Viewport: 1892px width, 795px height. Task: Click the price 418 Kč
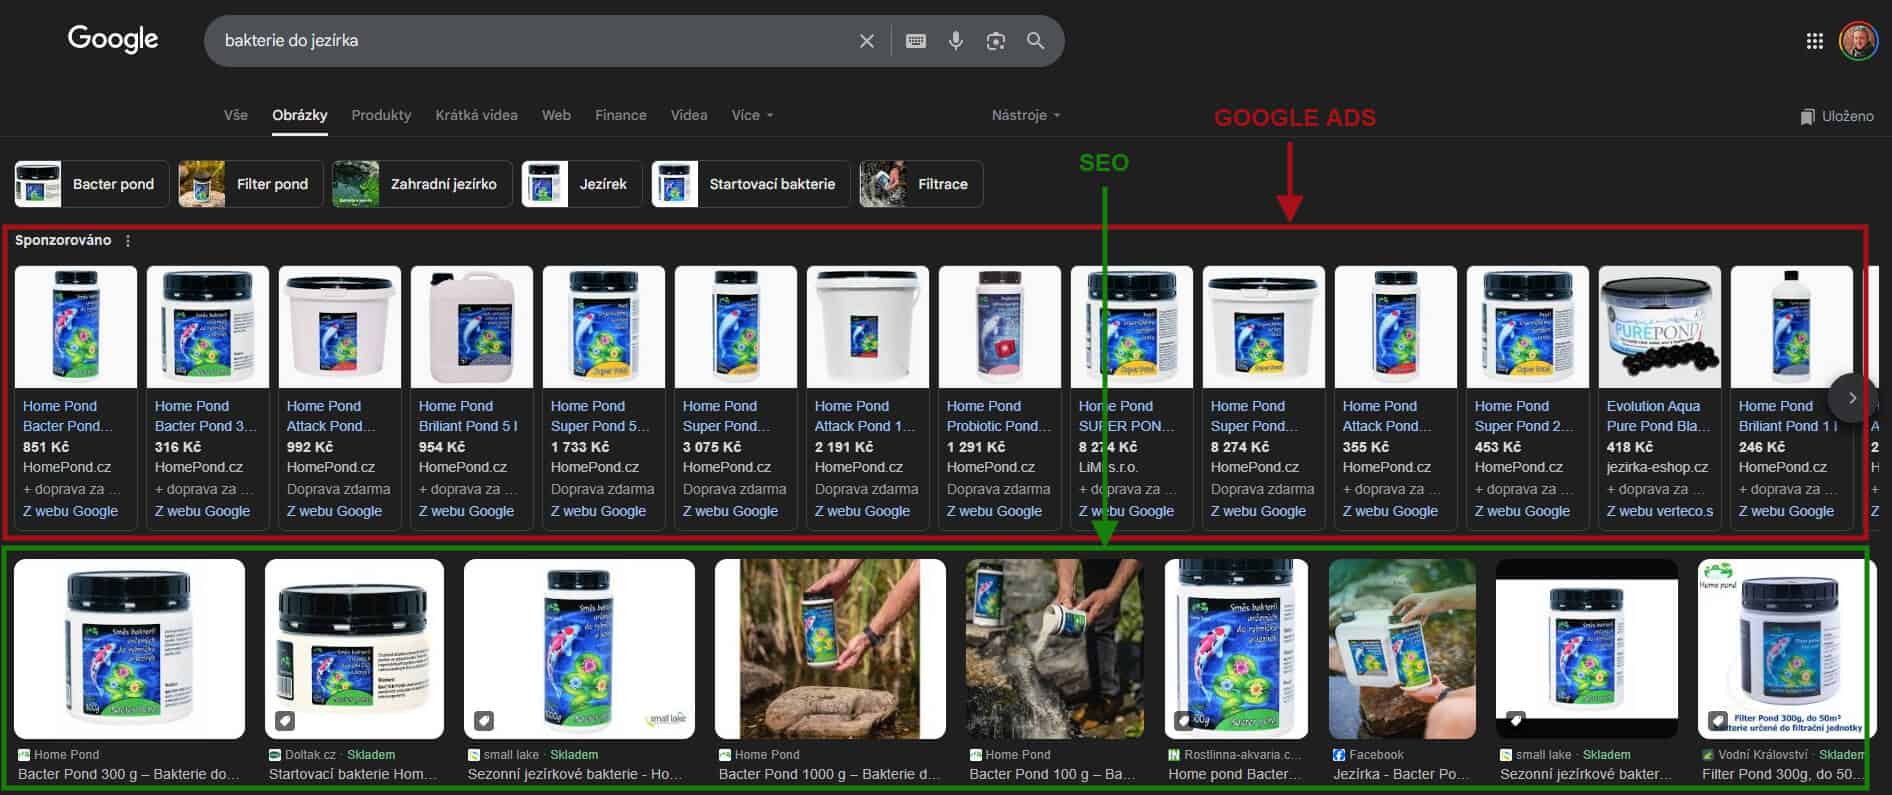click(x=1630, y=447)
